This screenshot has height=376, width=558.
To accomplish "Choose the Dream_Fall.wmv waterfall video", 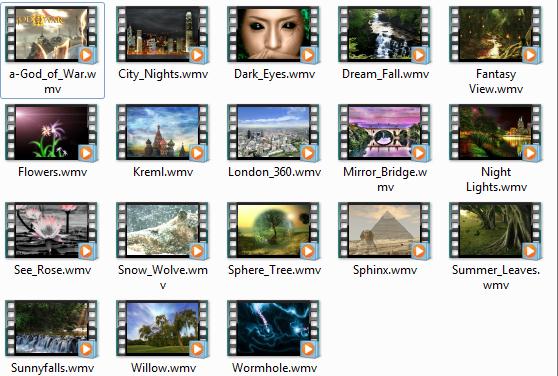I will [385, 34].
